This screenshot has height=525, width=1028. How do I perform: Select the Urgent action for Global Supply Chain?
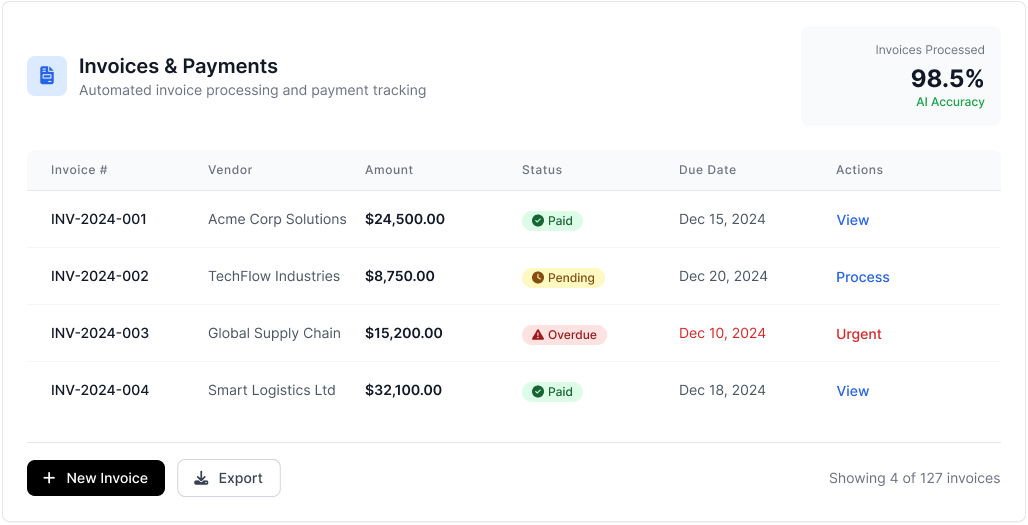(x=858, y=334)
